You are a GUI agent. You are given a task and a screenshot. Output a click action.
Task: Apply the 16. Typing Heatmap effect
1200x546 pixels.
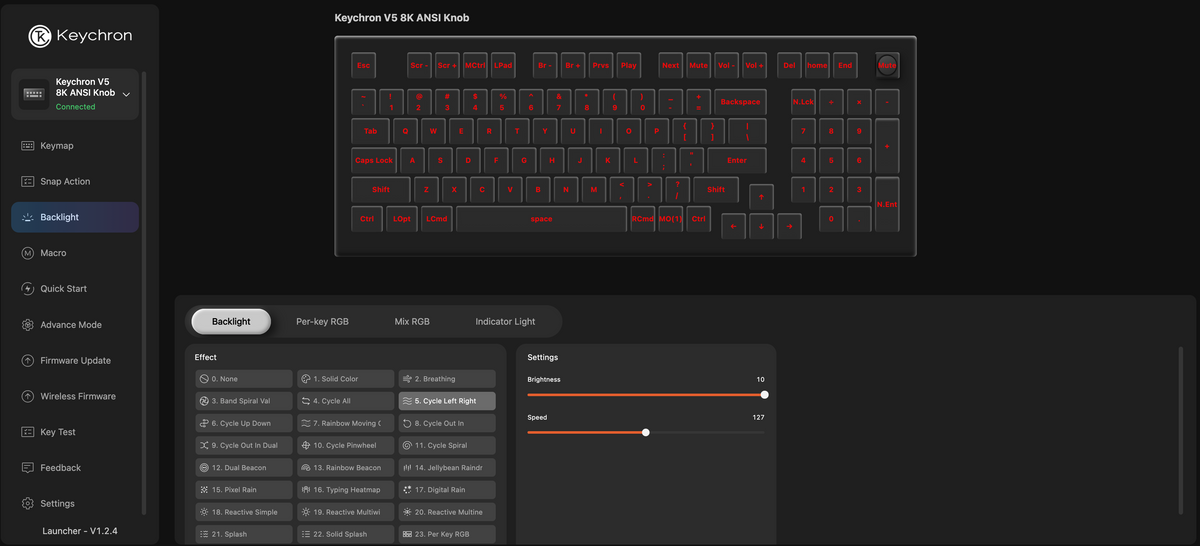pyautogui.click(x=346, y=490)
